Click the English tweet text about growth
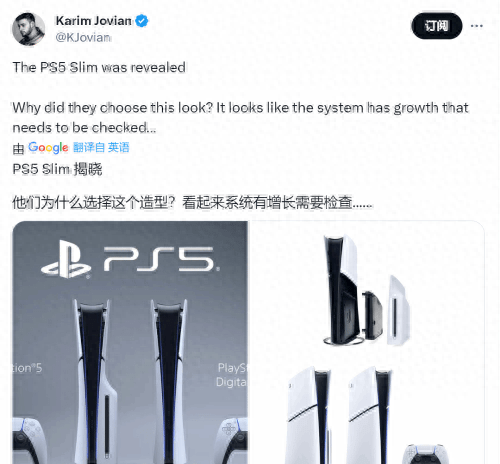 tap(241, 117)
